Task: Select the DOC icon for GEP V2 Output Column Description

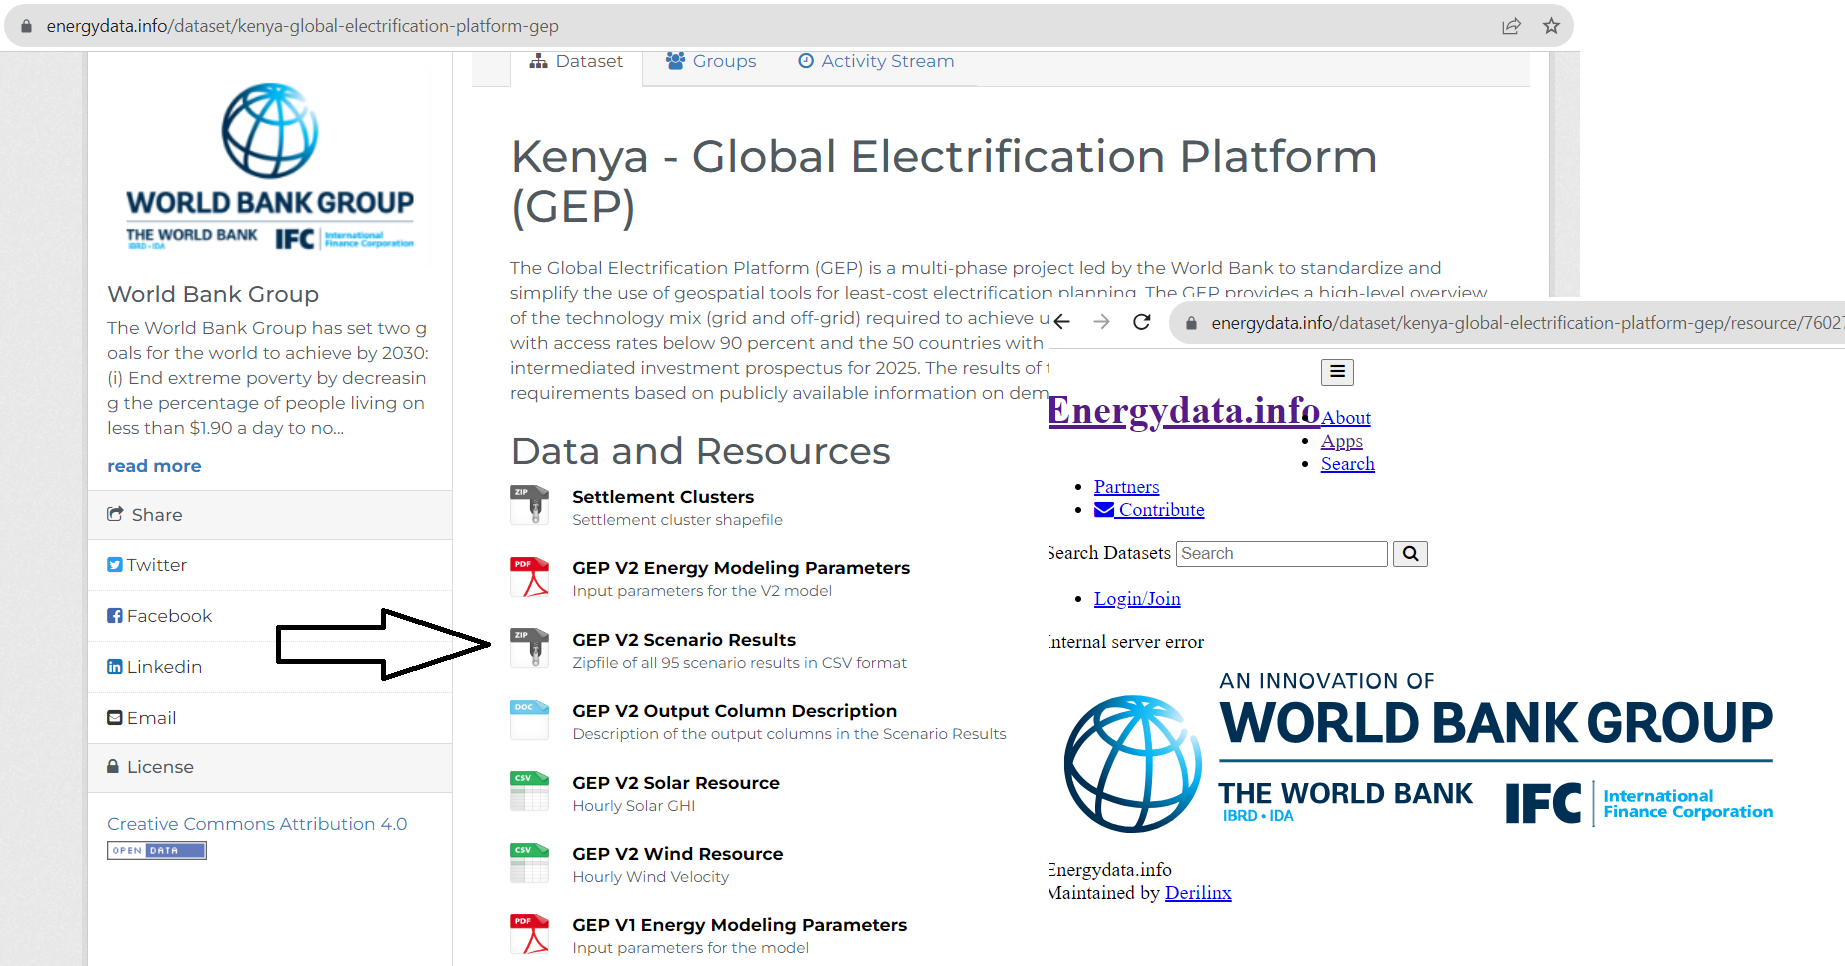Action: 529,719
